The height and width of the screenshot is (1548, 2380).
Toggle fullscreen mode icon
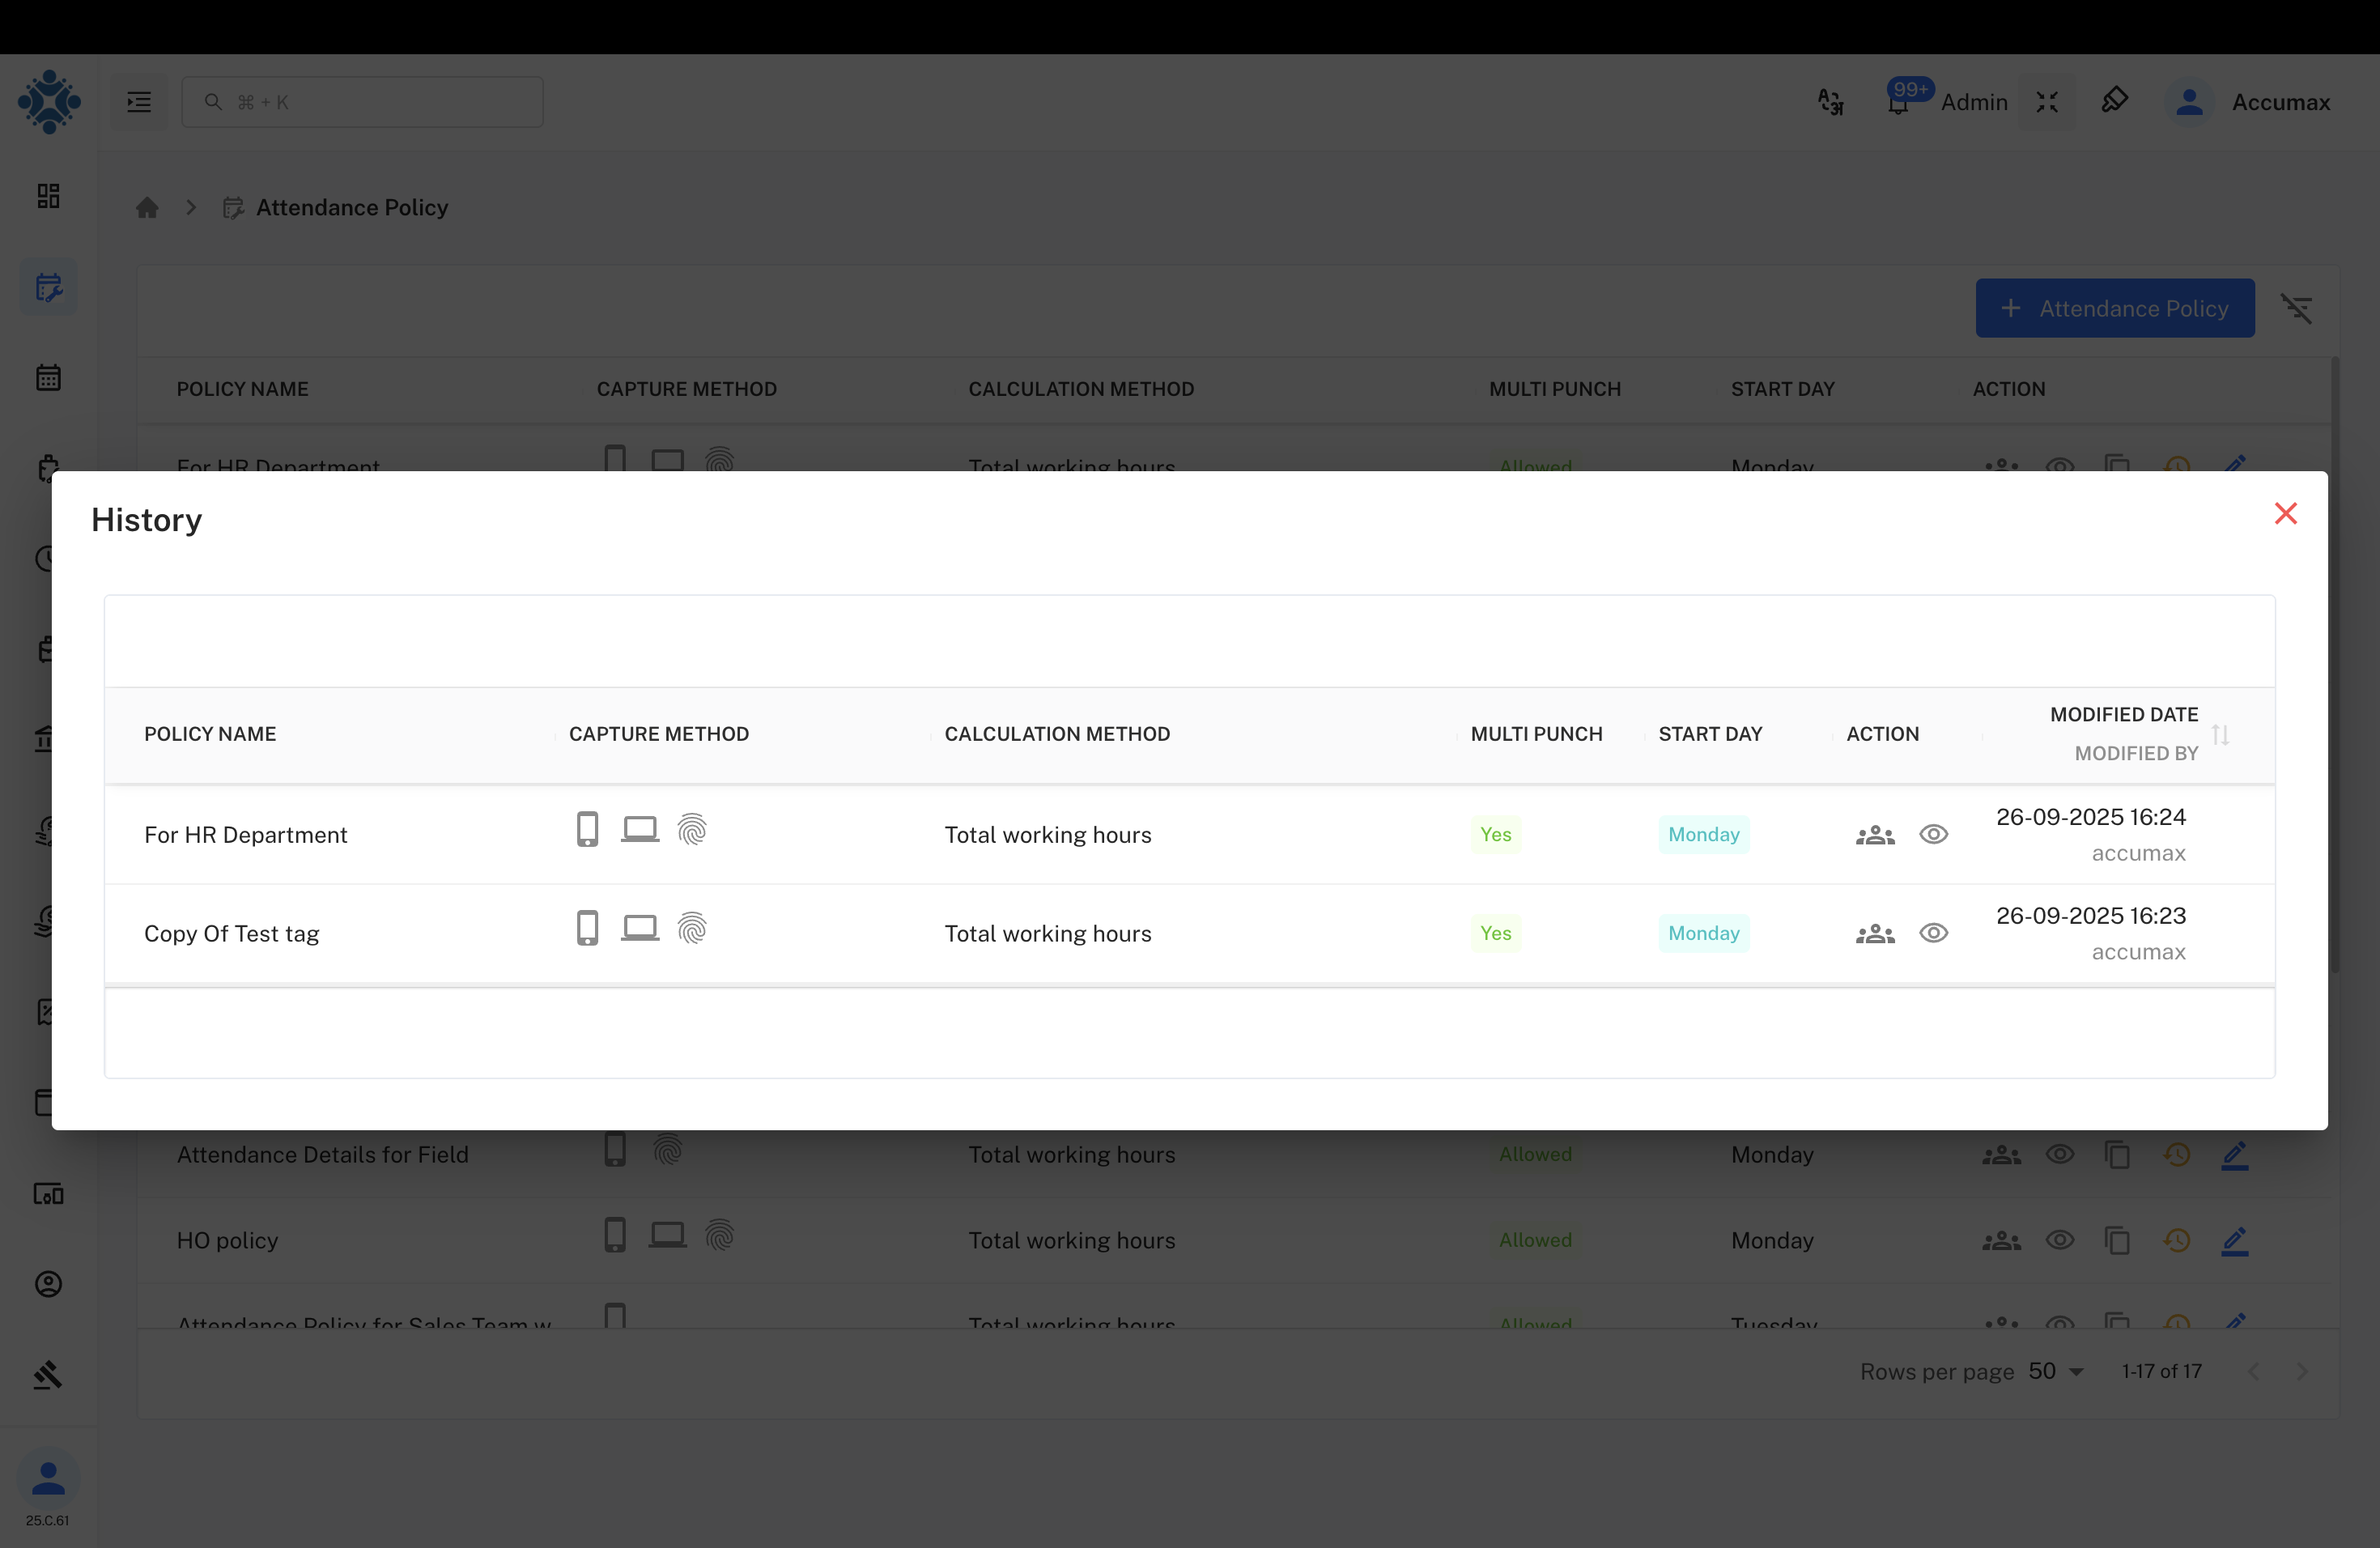point(2047,102)
